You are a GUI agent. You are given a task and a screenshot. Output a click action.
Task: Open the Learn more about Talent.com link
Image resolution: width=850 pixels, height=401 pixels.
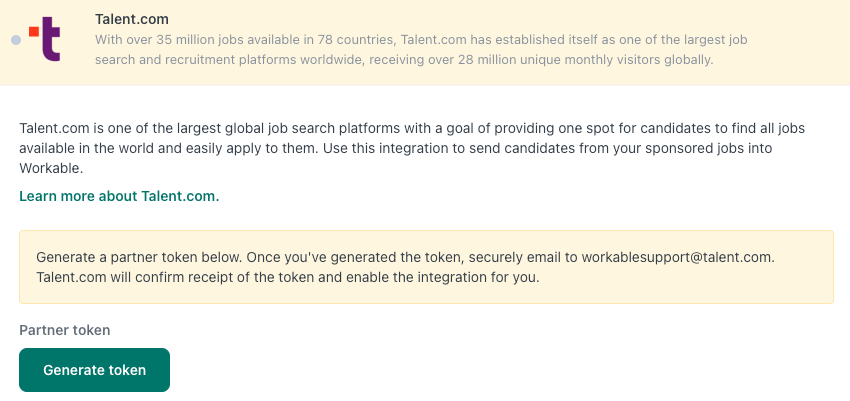click(119, 196)
